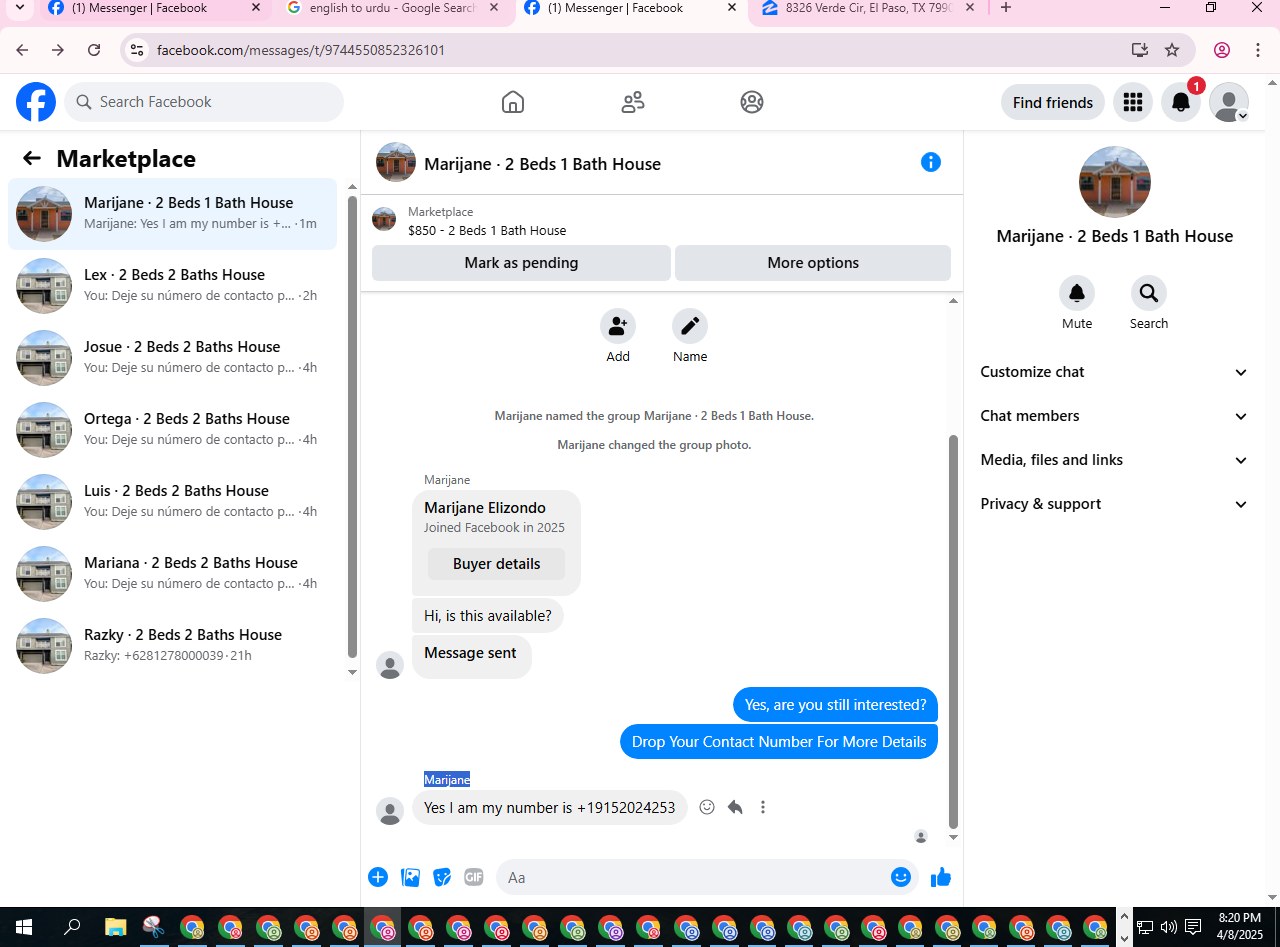Click the back arrow beside Marketplace
Screen dimensions: 1280x947
pyautogui.click(x=32, y=158)
